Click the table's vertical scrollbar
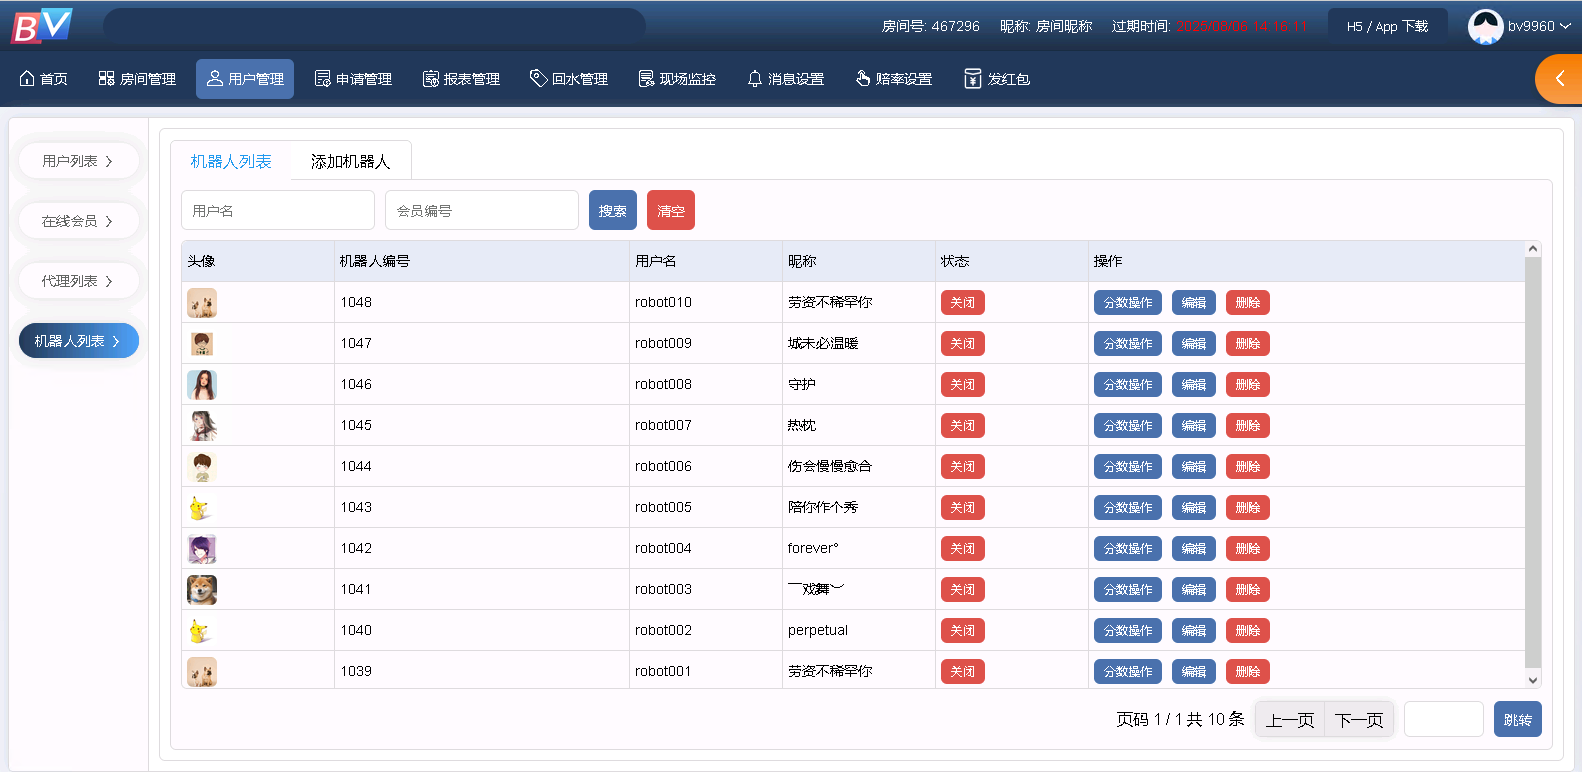This screenshot has height=772, width=1582. coord(1532,460)
